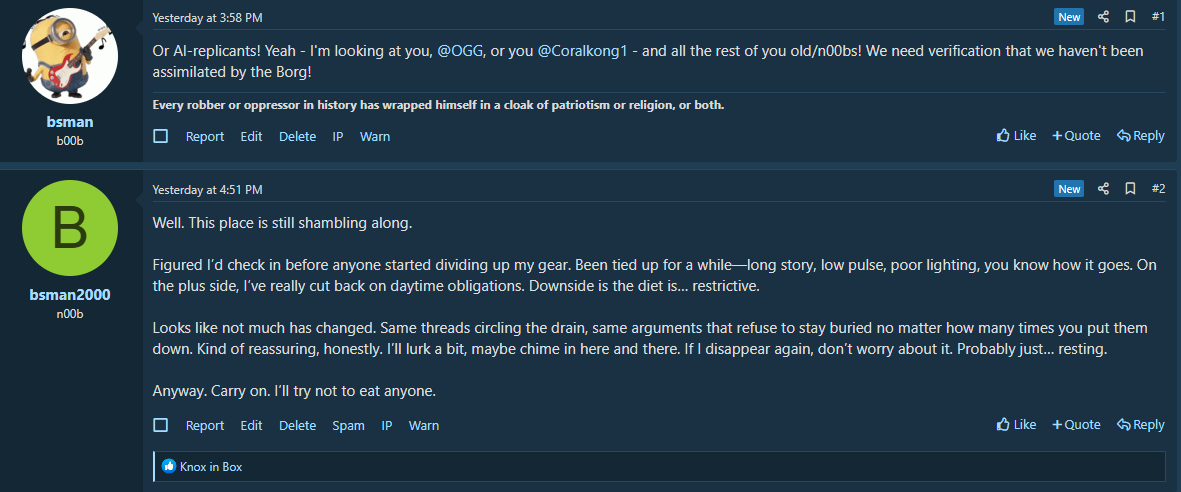The width and height of the screenshot is (1181, 492).
Task: Reply to bsman2000's post #2
Action: tap(1140, 425)
